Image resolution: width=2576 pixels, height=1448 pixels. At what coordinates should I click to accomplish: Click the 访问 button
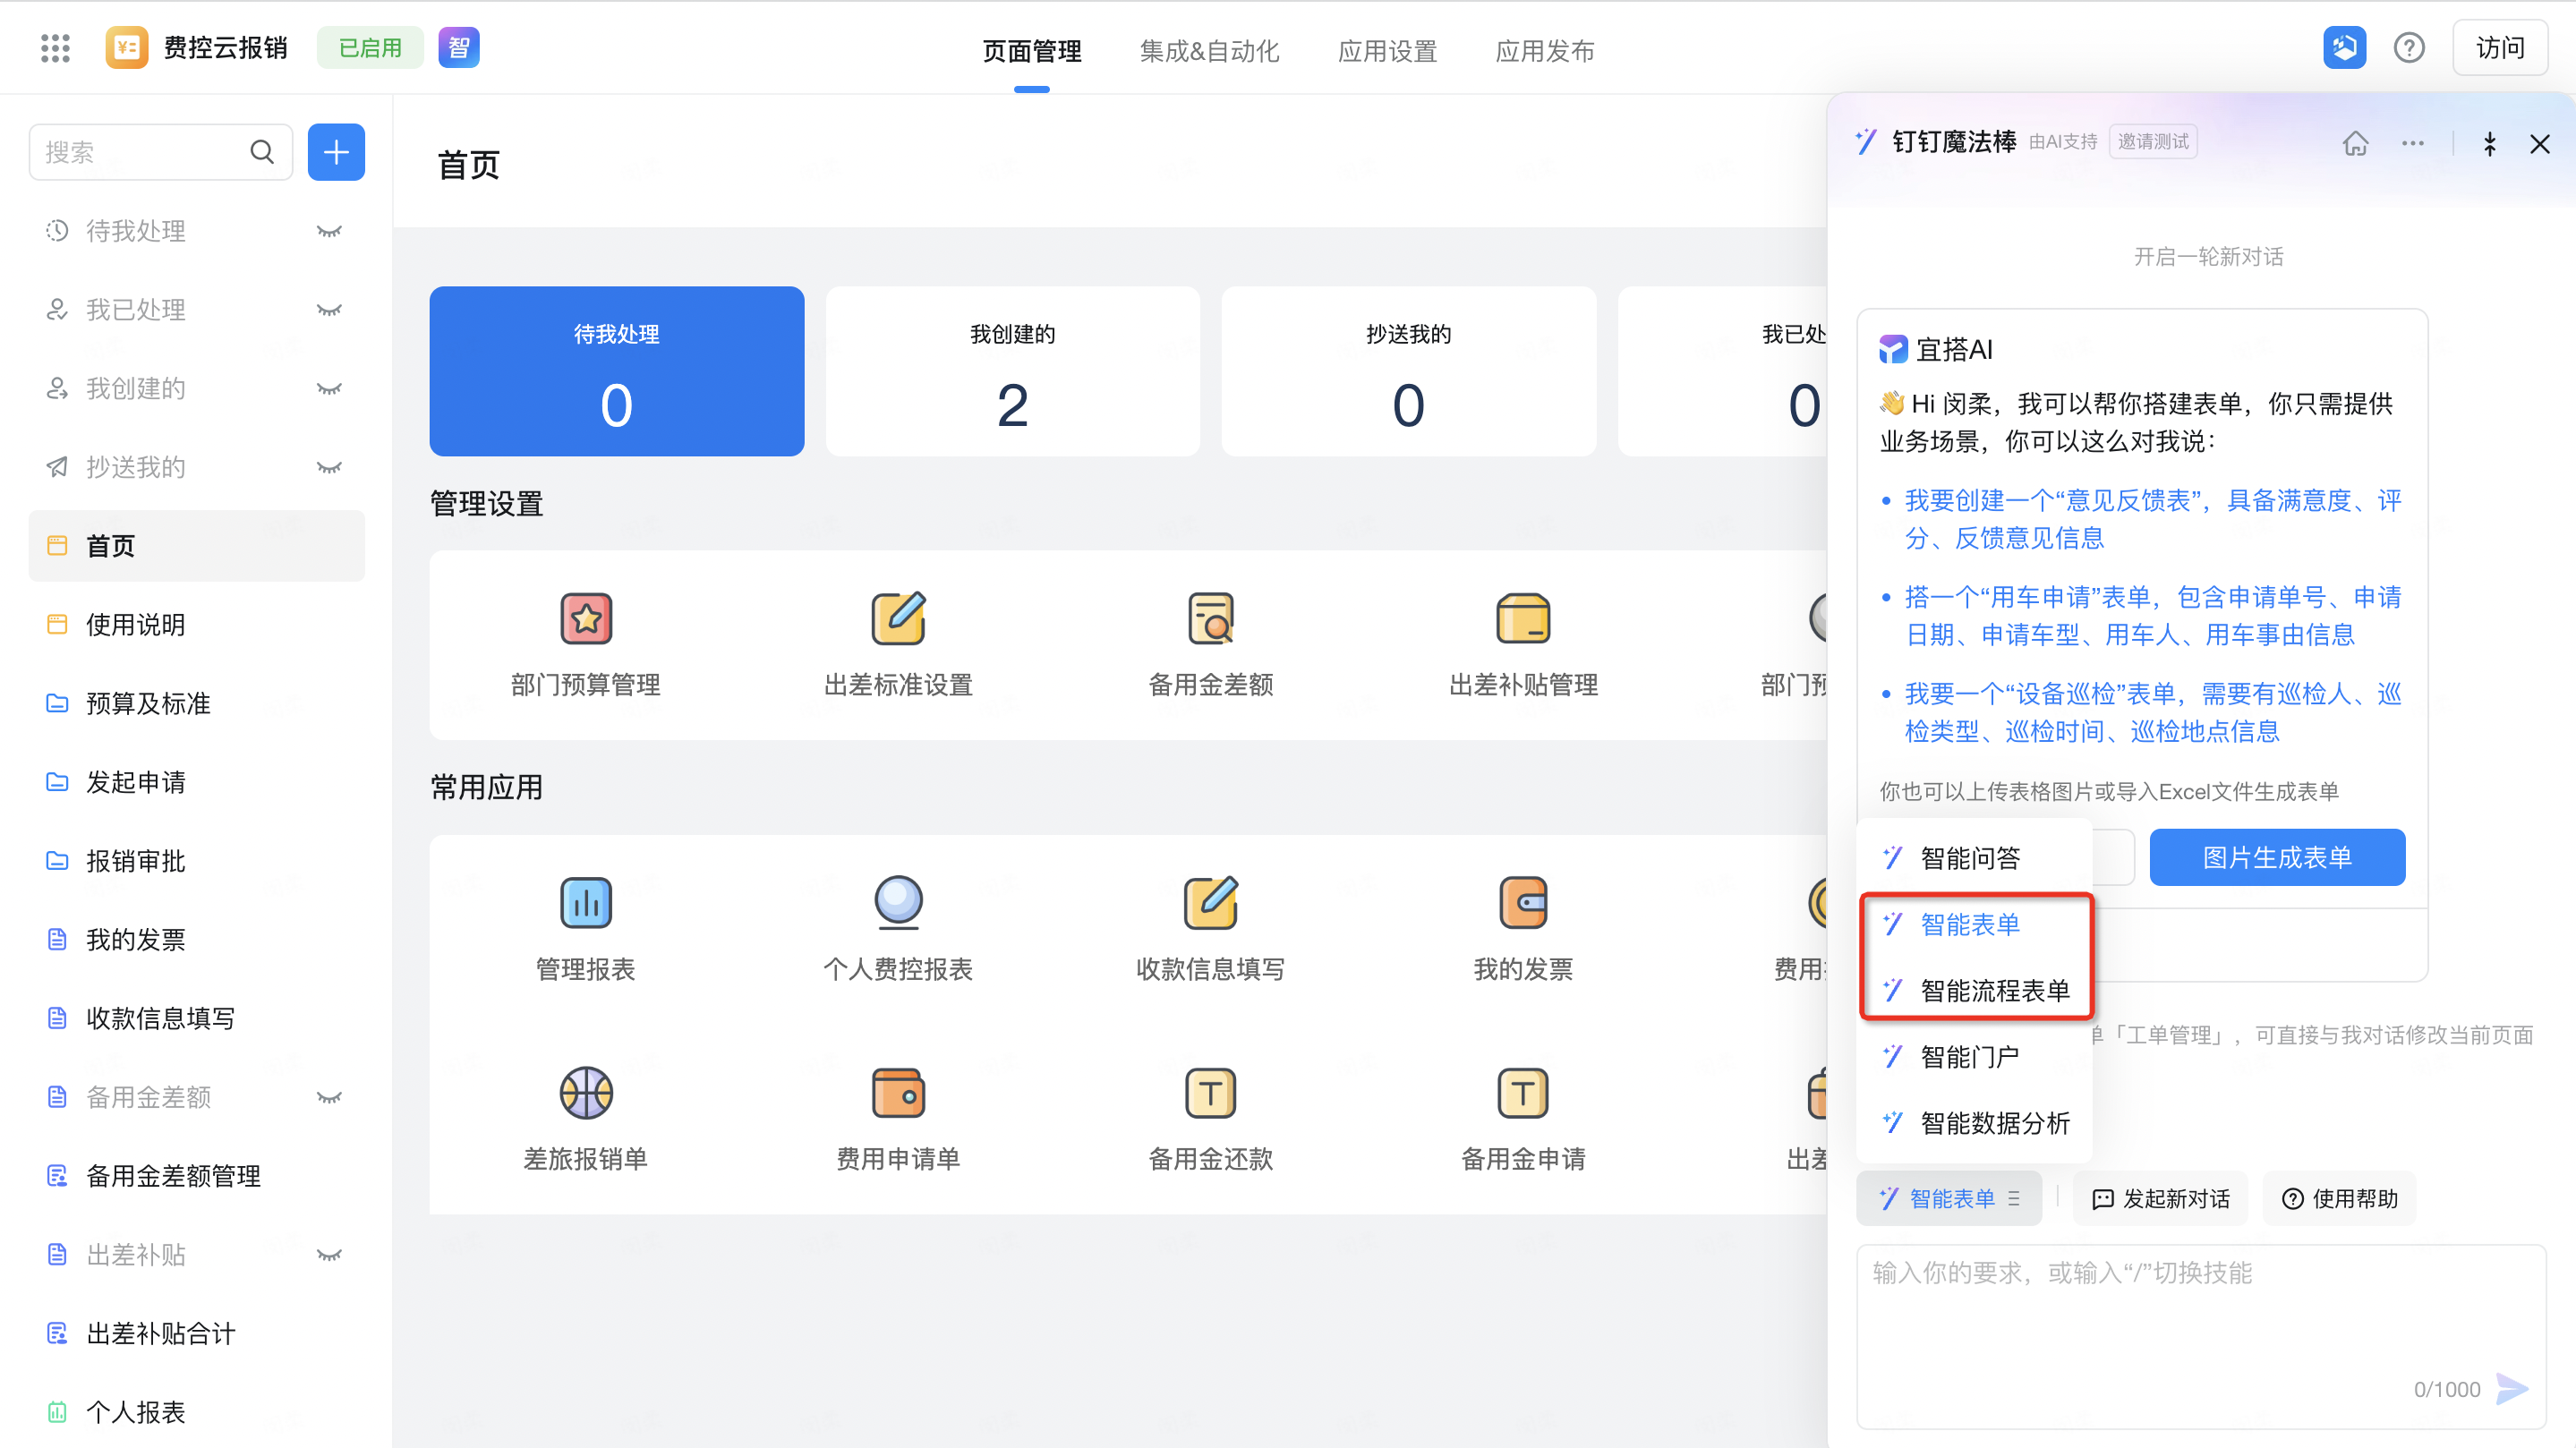(2500, 47)
